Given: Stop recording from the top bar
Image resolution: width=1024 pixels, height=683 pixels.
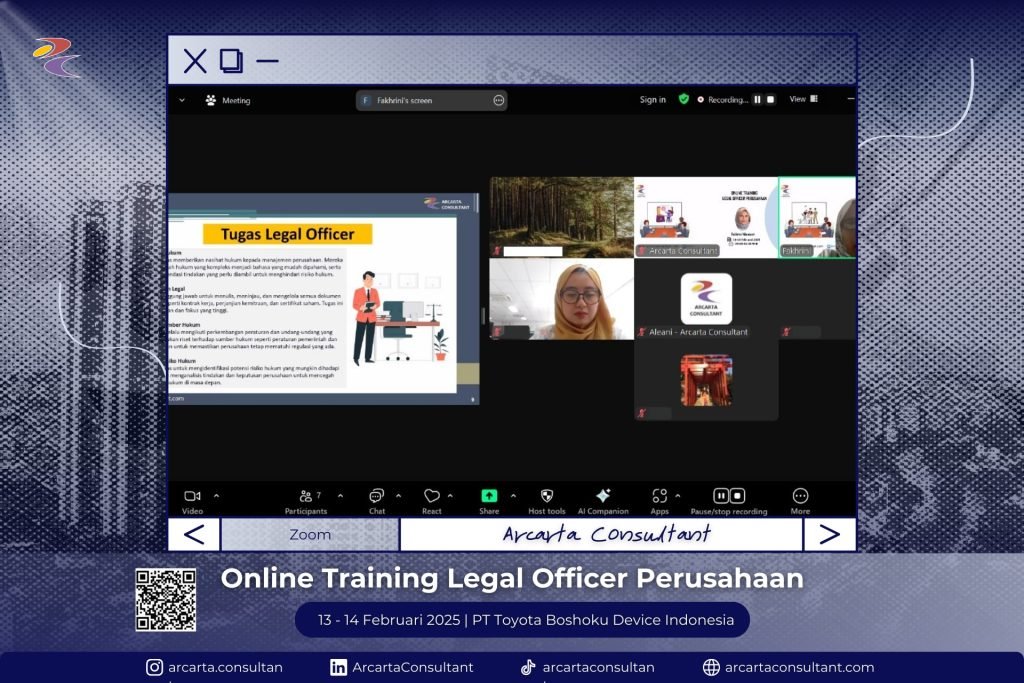Looking at the screenshot, I should 770,99.
